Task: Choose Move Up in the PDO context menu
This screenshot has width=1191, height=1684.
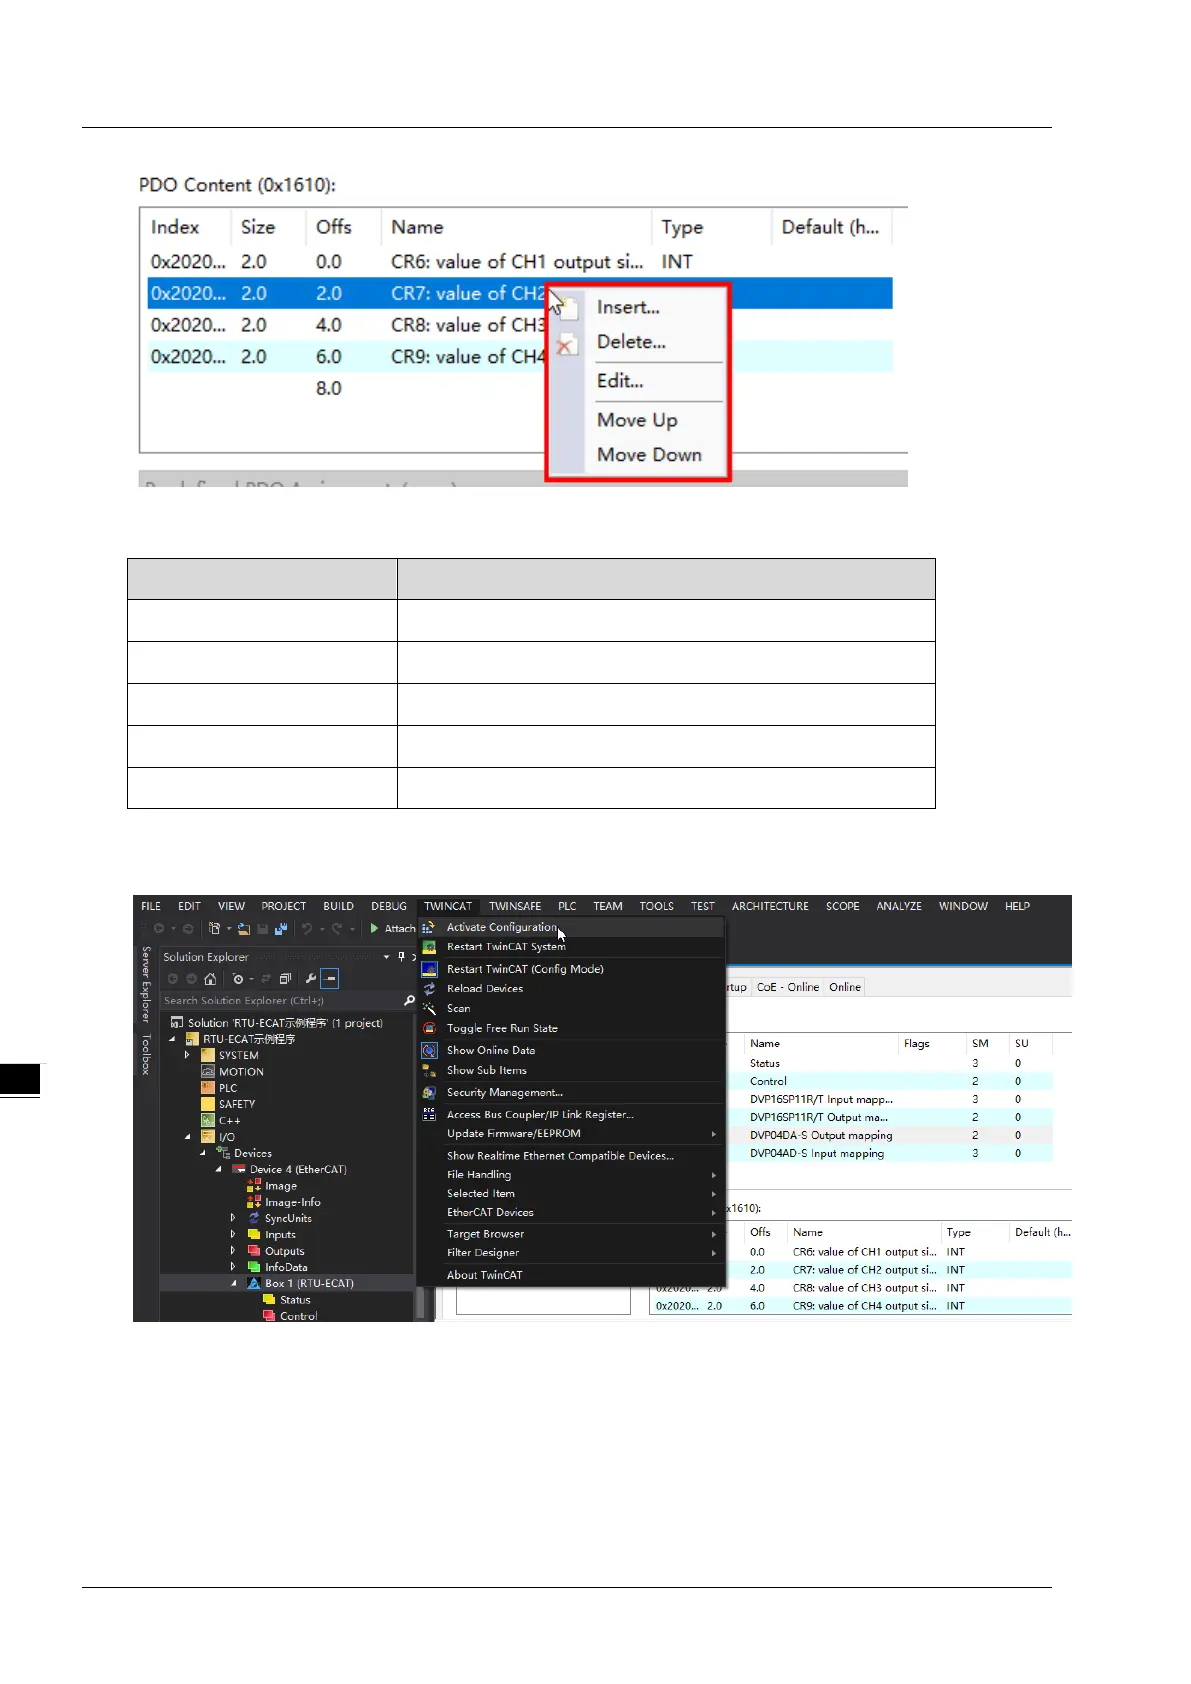Action: [x=637, y=420]
